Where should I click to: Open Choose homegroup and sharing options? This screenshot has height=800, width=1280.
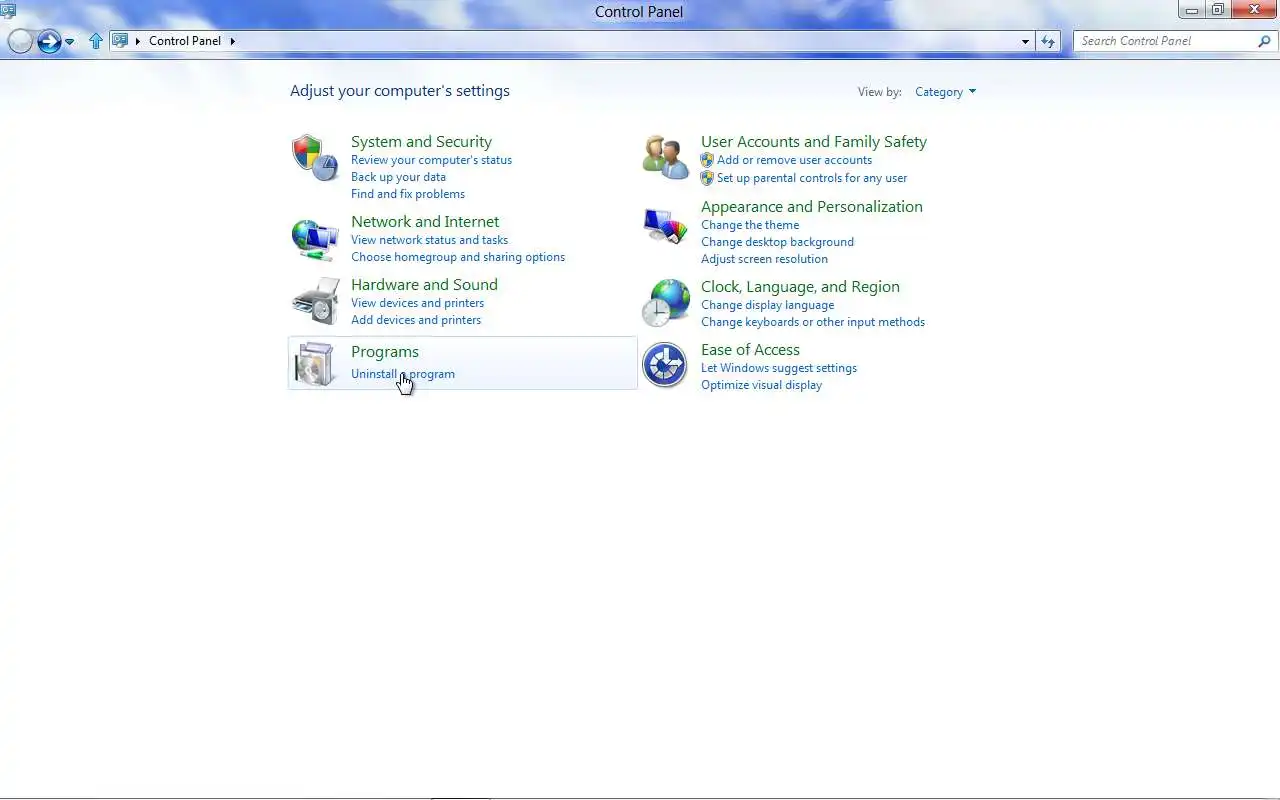click(458, 257)
